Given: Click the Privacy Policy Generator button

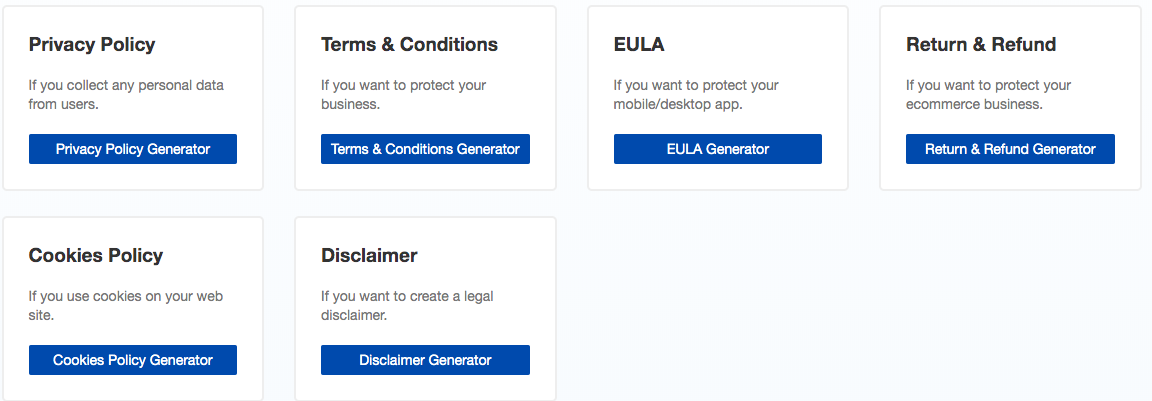Looking at the screenshot, I should pos(133,149).
